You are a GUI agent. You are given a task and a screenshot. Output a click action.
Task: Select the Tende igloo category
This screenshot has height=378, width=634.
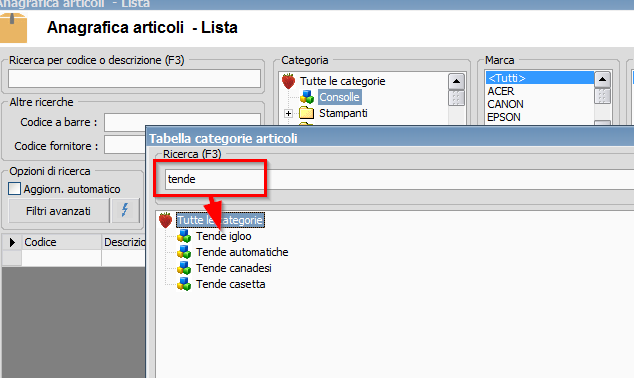click(x=224, y=236)
